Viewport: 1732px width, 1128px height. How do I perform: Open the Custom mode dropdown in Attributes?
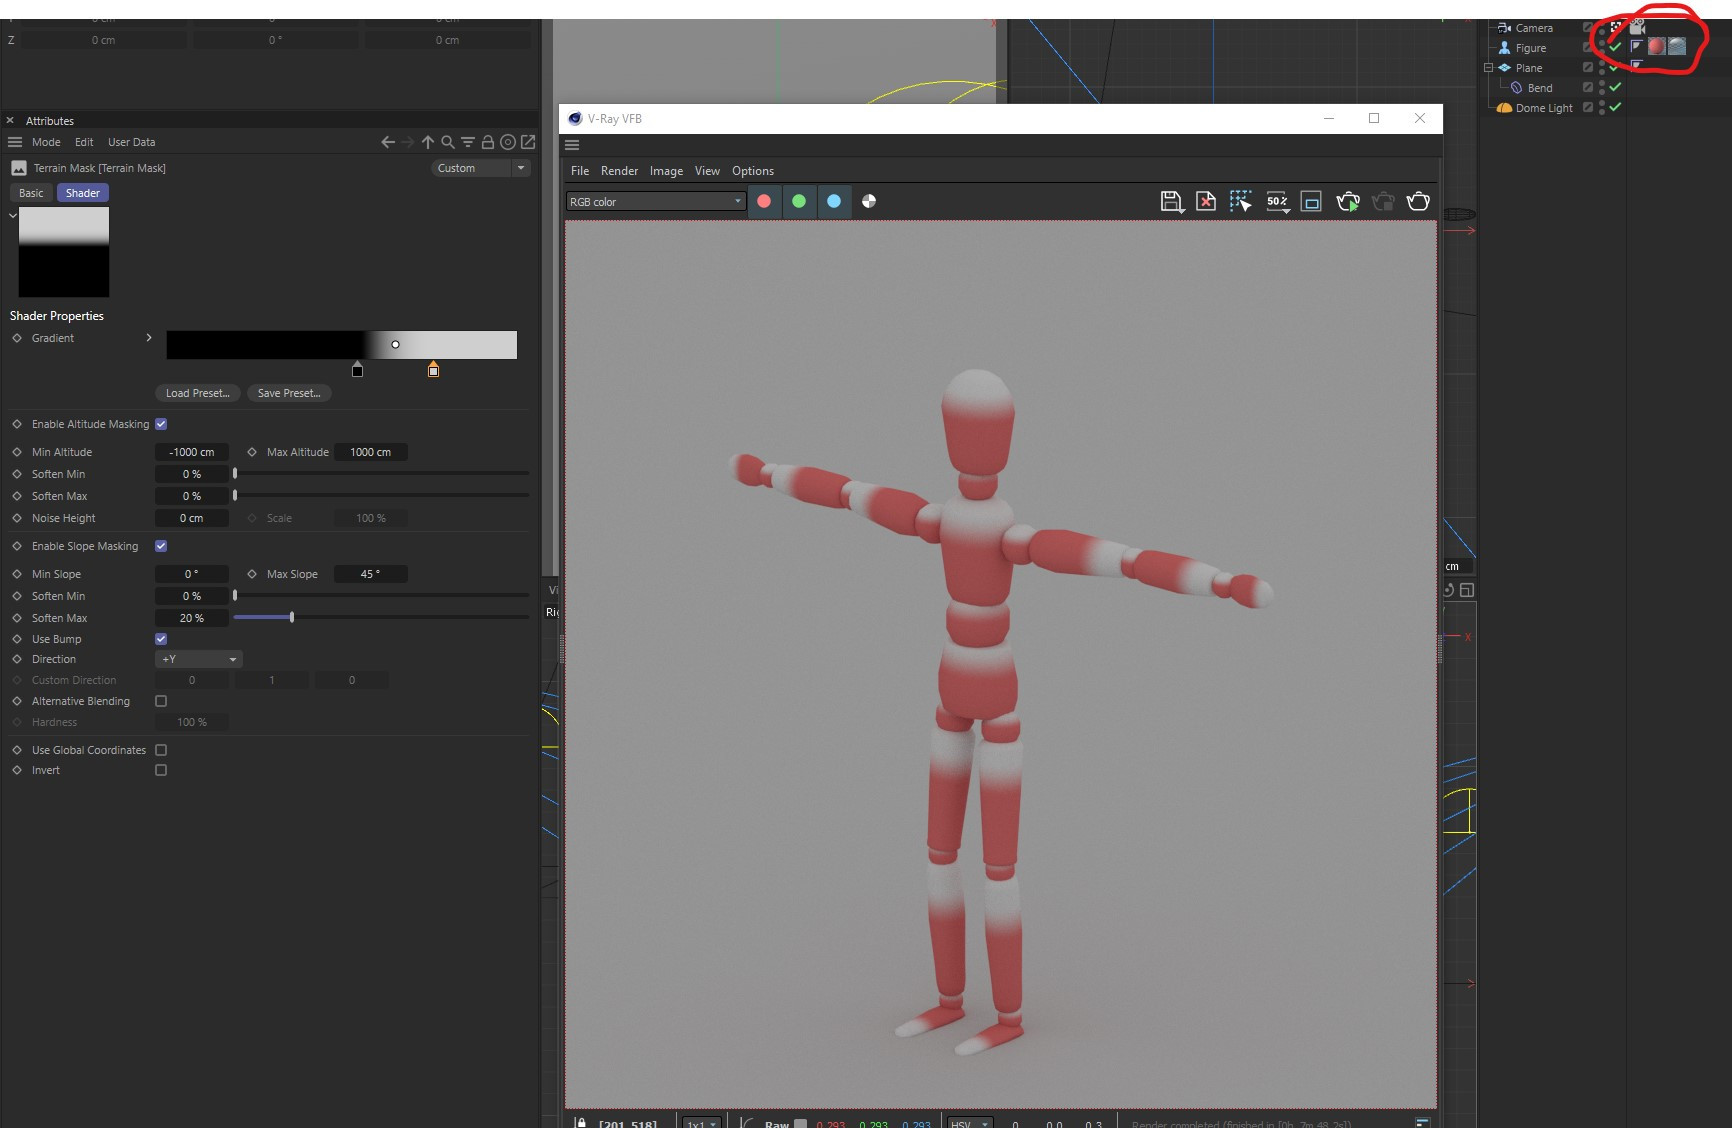point(481,168)
